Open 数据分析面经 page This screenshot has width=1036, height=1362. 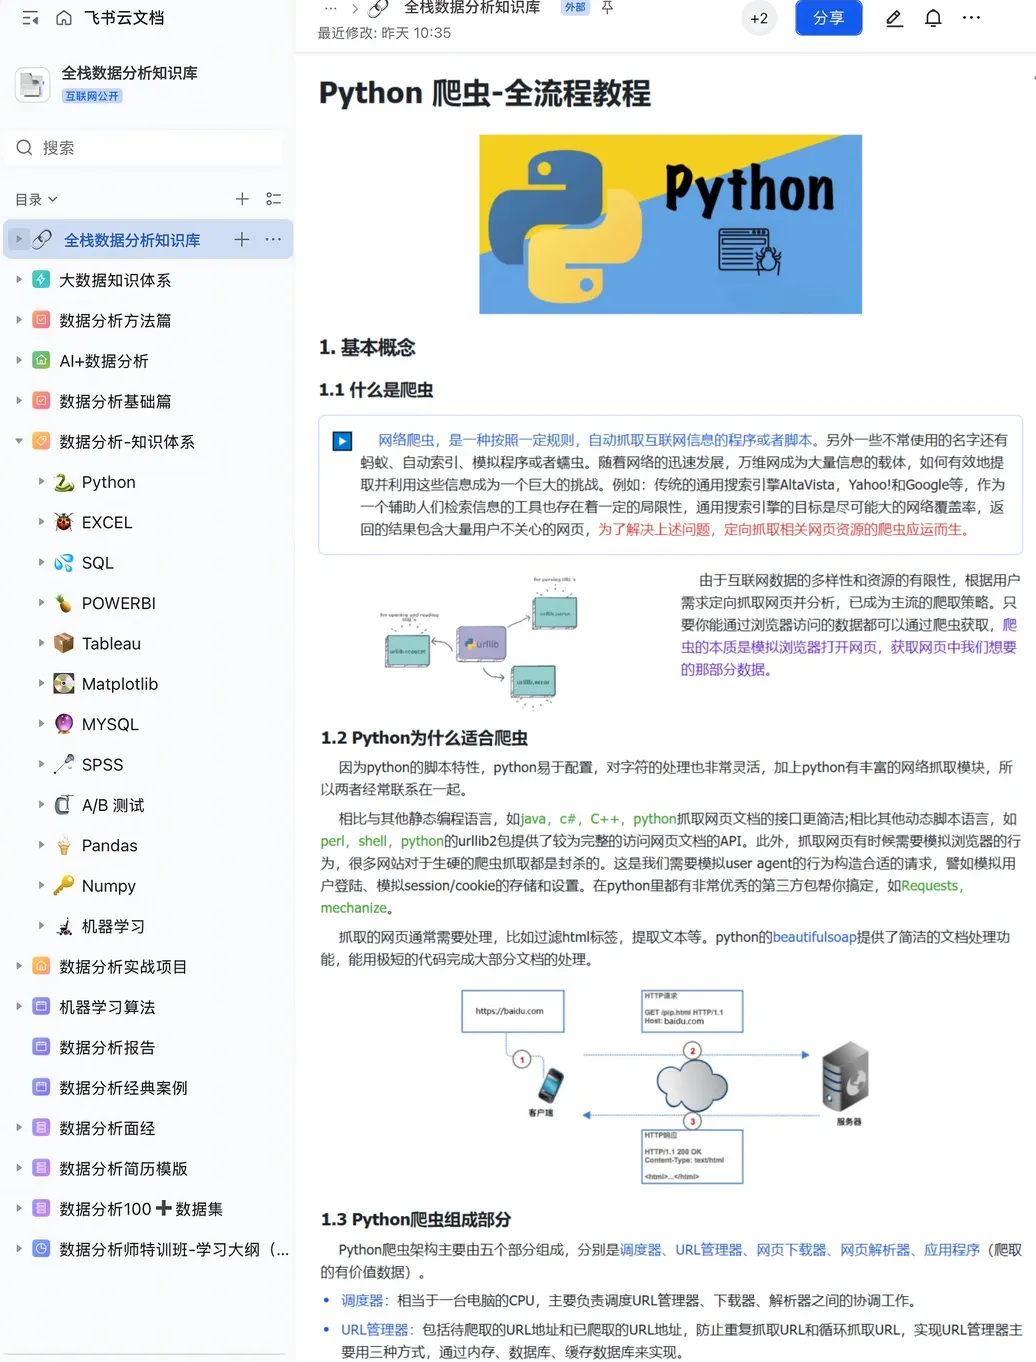click(x=107, y=1128)
